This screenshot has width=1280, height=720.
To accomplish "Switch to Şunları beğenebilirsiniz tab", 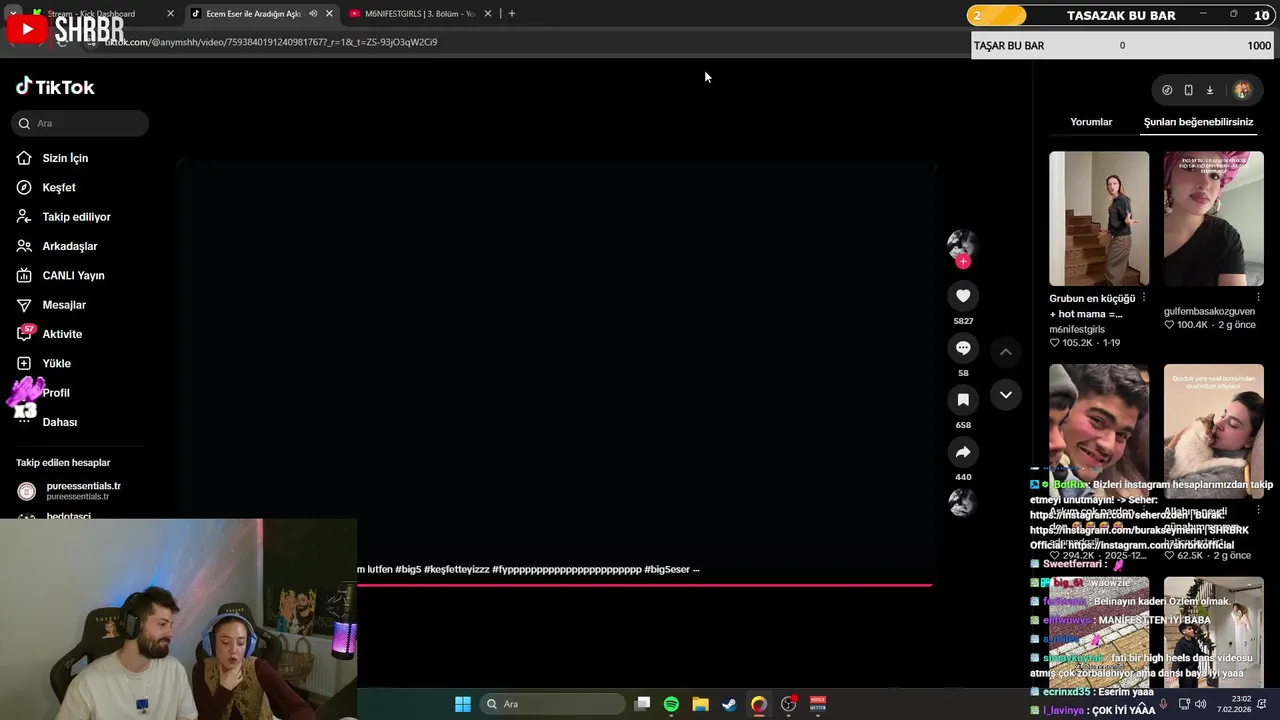I will (1198, 122).
